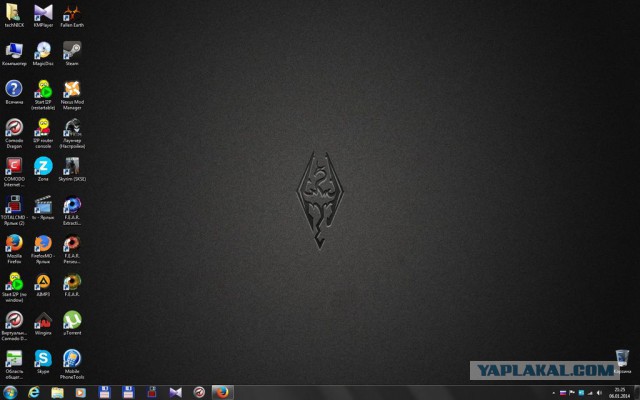Select the plain F.E.A.R. desktop shortcut
640x400 pixels.
tap(72, 284)
